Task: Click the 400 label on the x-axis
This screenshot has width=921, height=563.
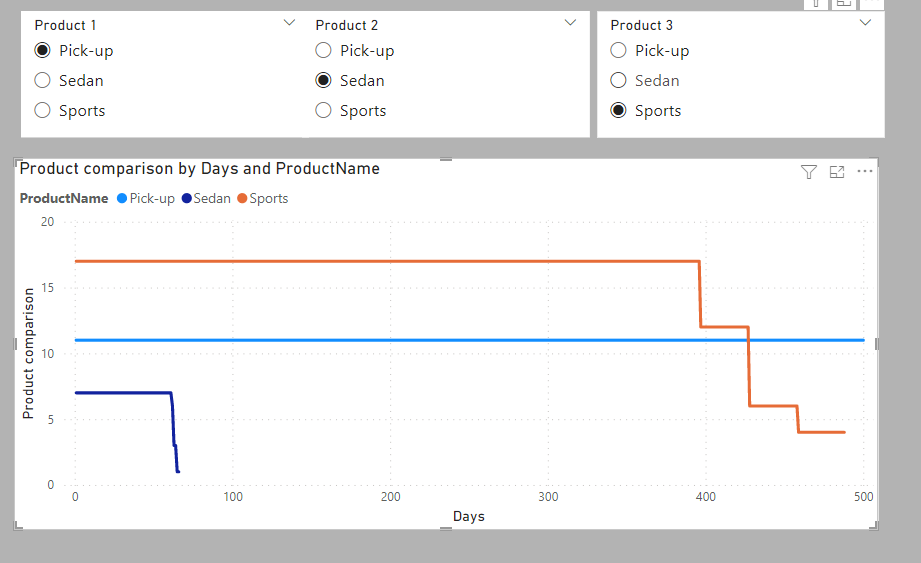Action: click(706, 497)
